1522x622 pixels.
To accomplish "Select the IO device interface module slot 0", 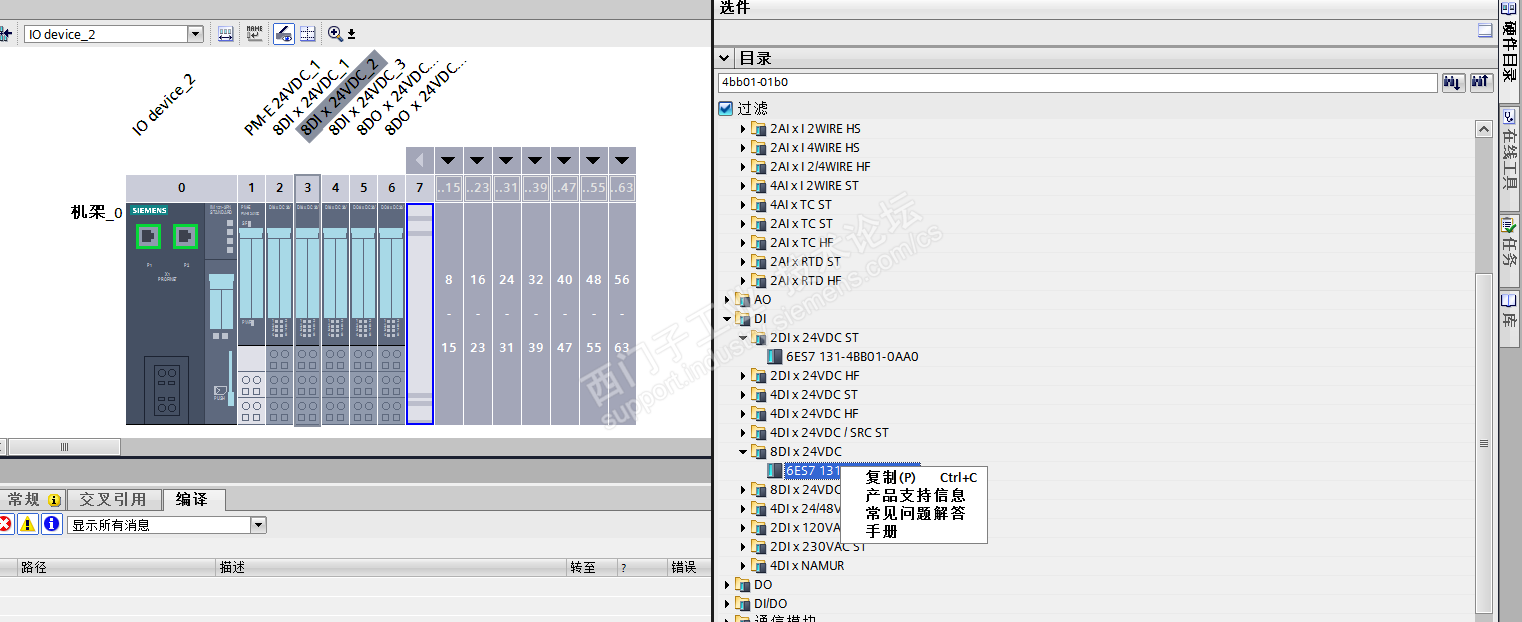I will pyautogui.click(x=181, y=314).
